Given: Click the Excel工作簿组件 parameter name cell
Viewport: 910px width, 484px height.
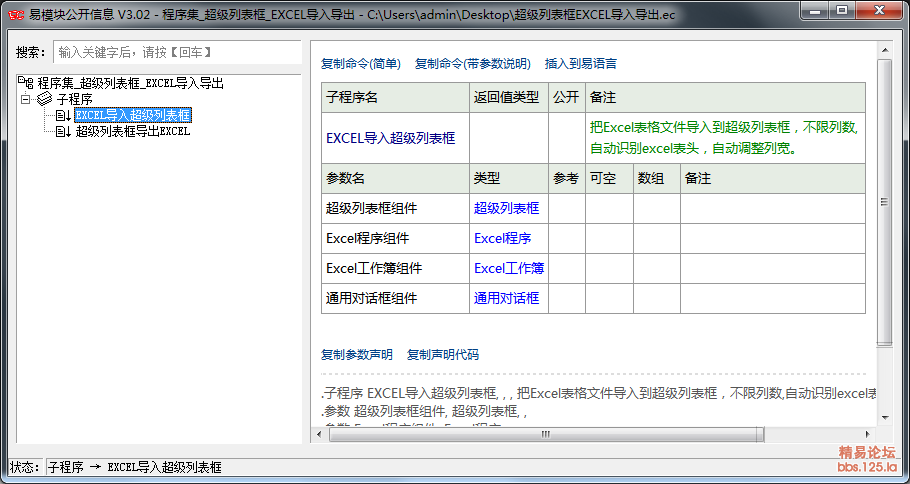Looking at the screenshot, I should point(395,269).
